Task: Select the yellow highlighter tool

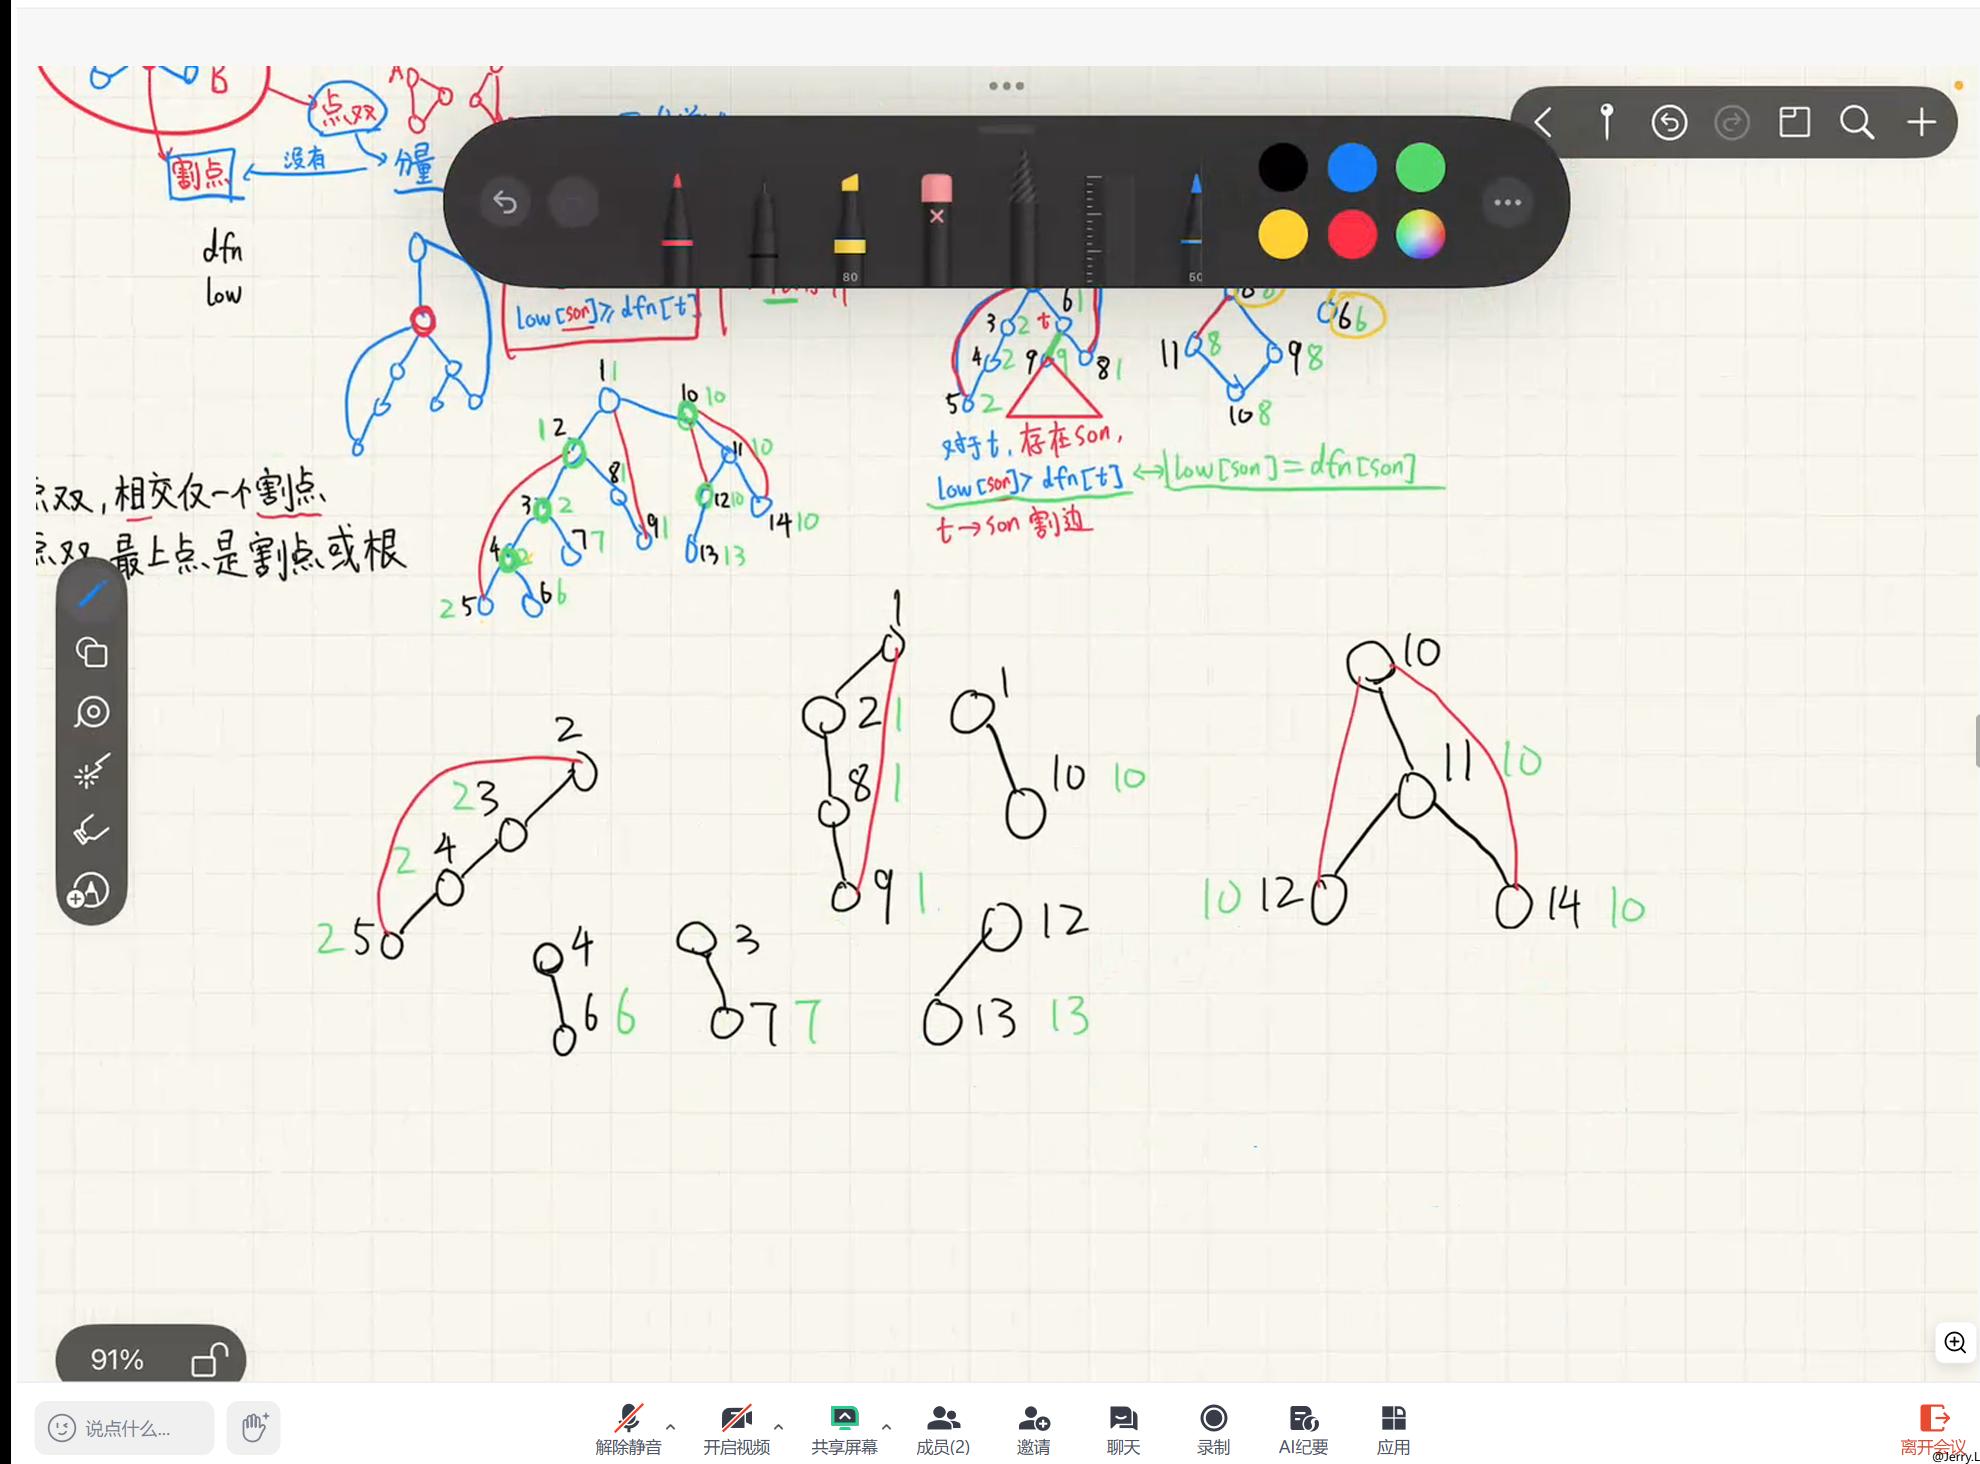Action: point(849,225)
